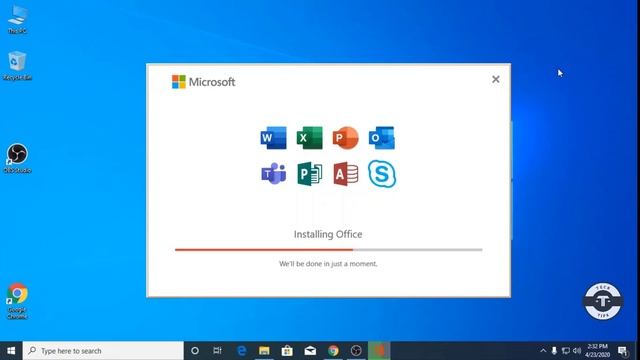Click the Skype icon in Office installer
Viewport: 640px width, 360px height.
coord(382,174)
